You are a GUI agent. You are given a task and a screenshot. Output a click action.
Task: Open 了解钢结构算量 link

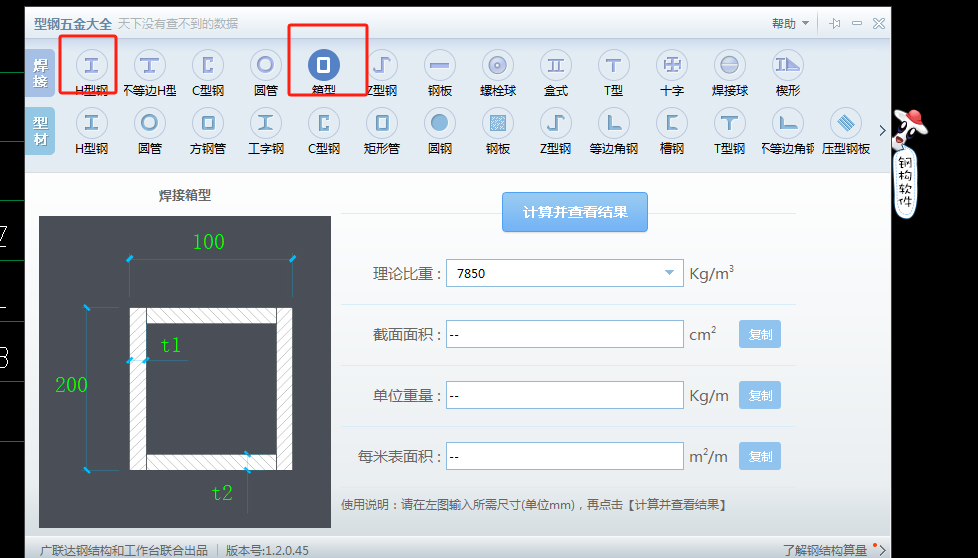coord(825,550)
